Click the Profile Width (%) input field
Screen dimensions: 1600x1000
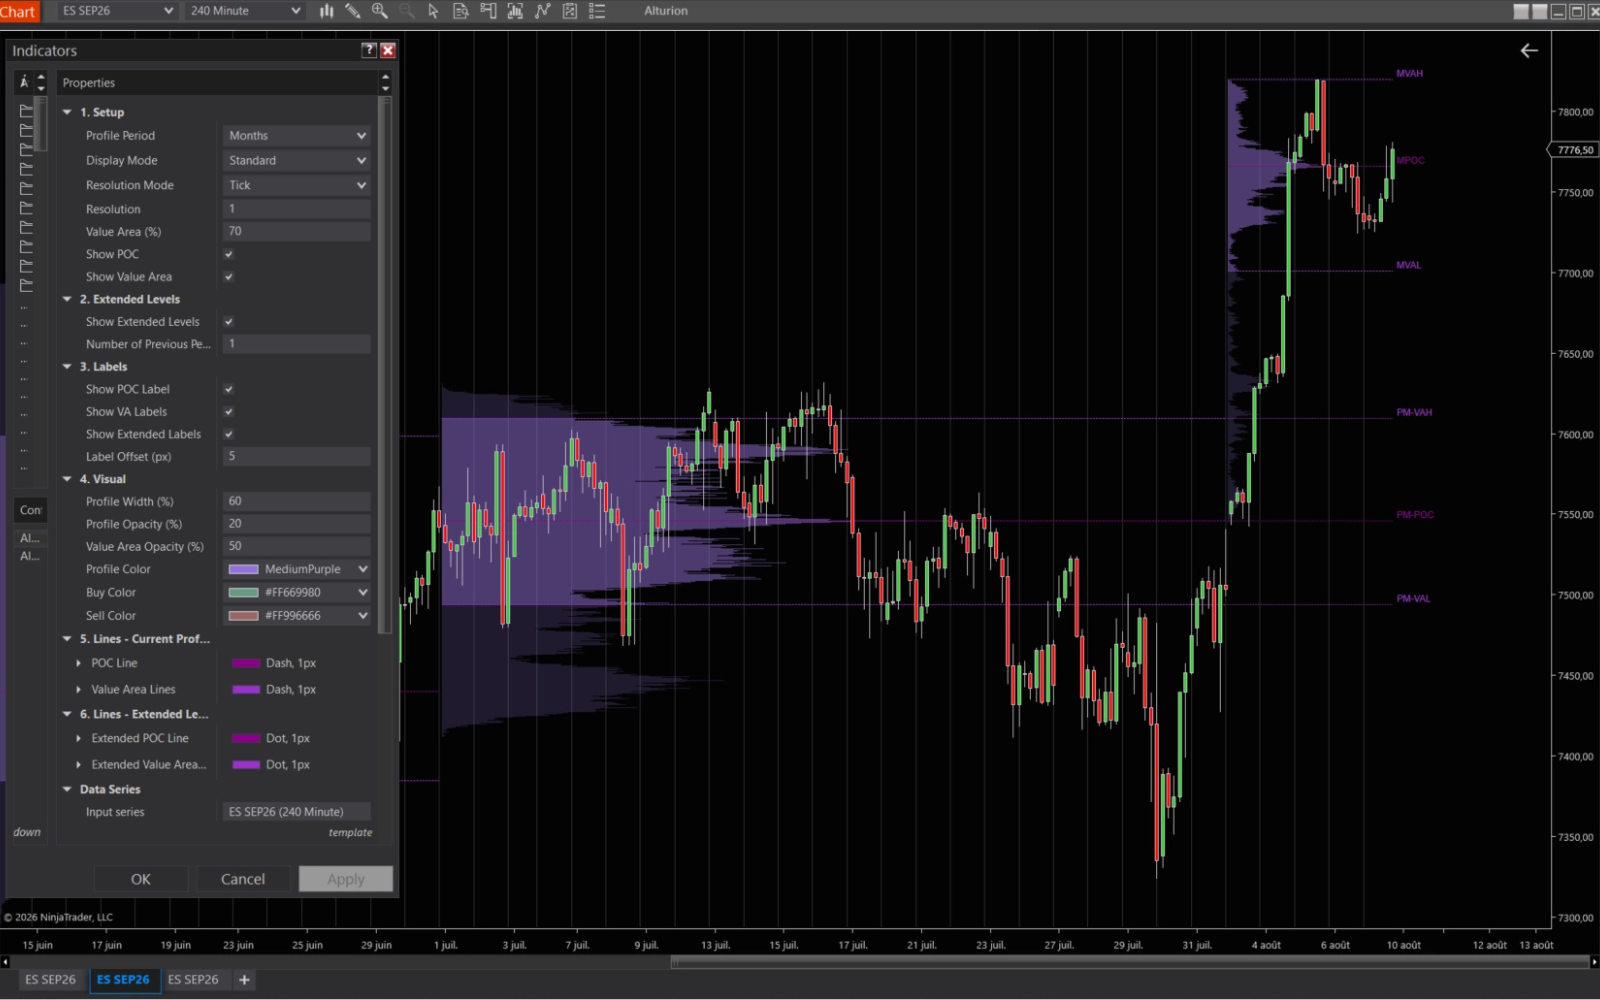297,501
